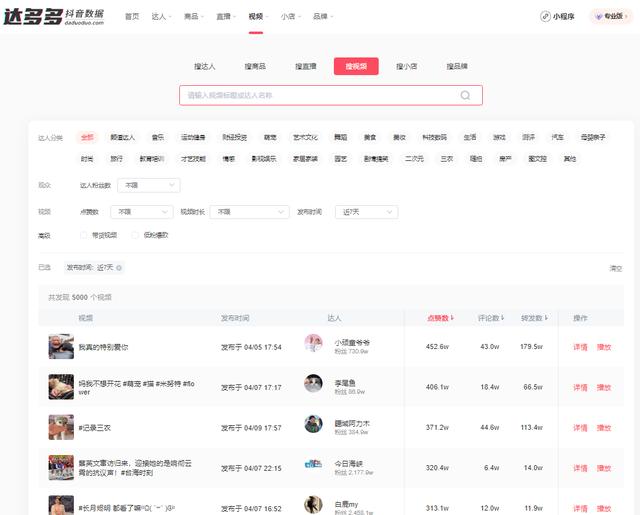
Task: Filter by 美食 category
Action: 370,137
